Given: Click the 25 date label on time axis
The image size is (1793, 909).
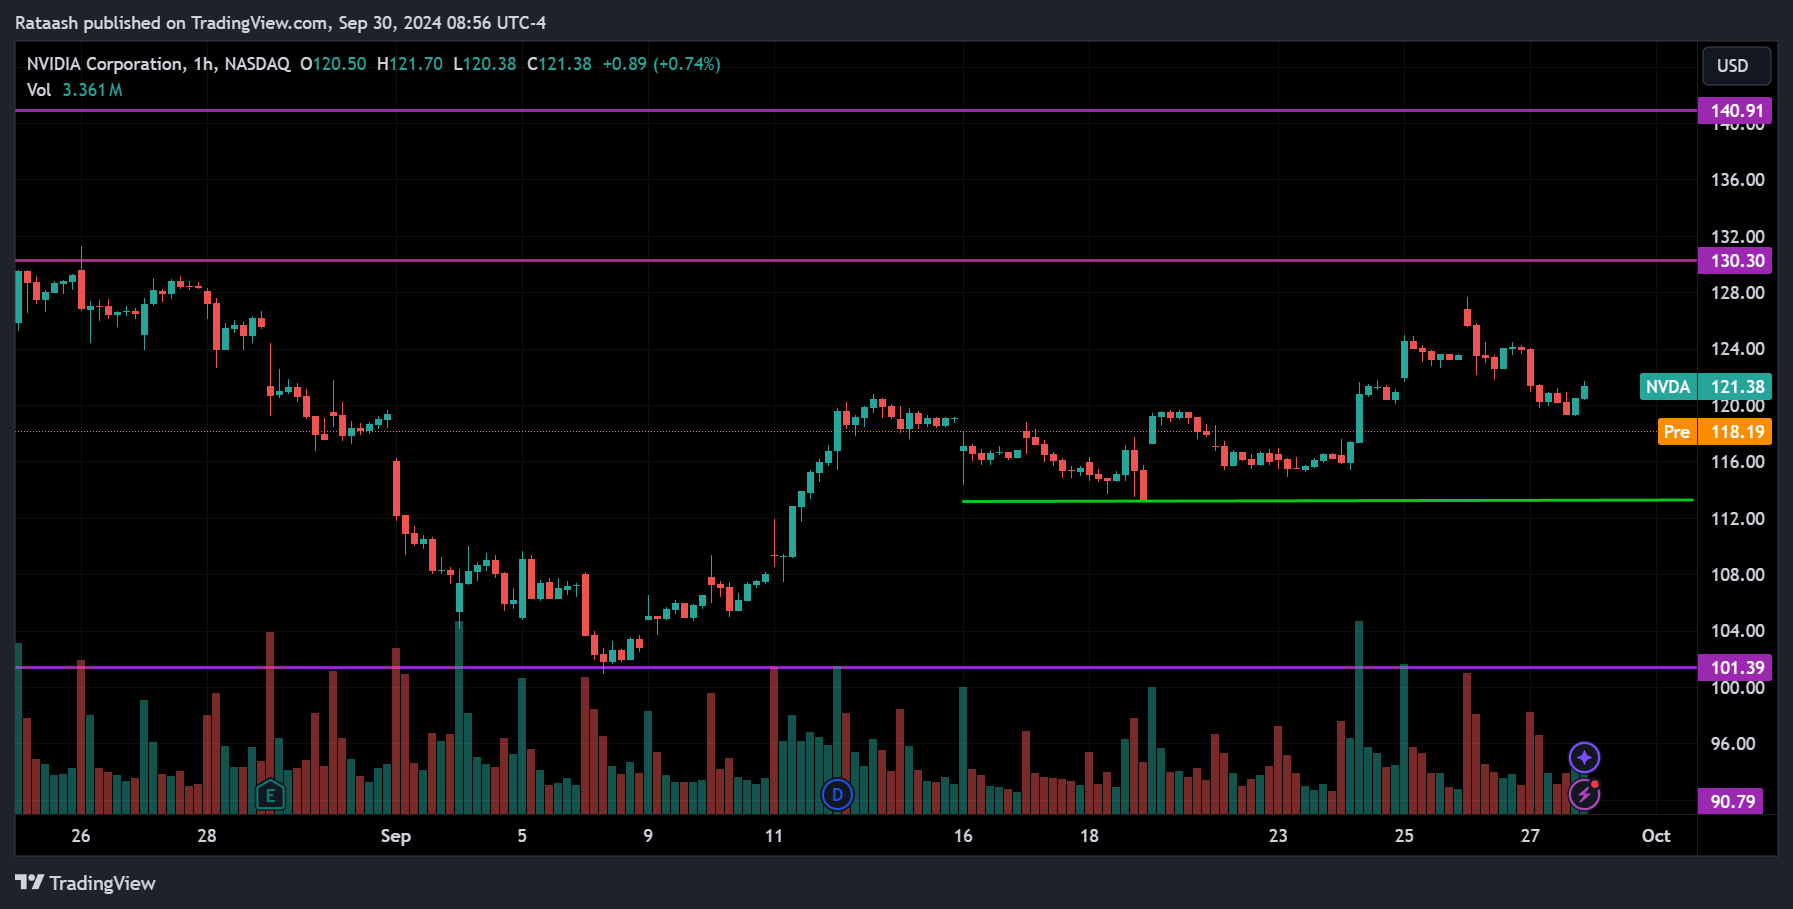Looking at the screenshot, I should pyautogui.click(x=1404, y=836).
